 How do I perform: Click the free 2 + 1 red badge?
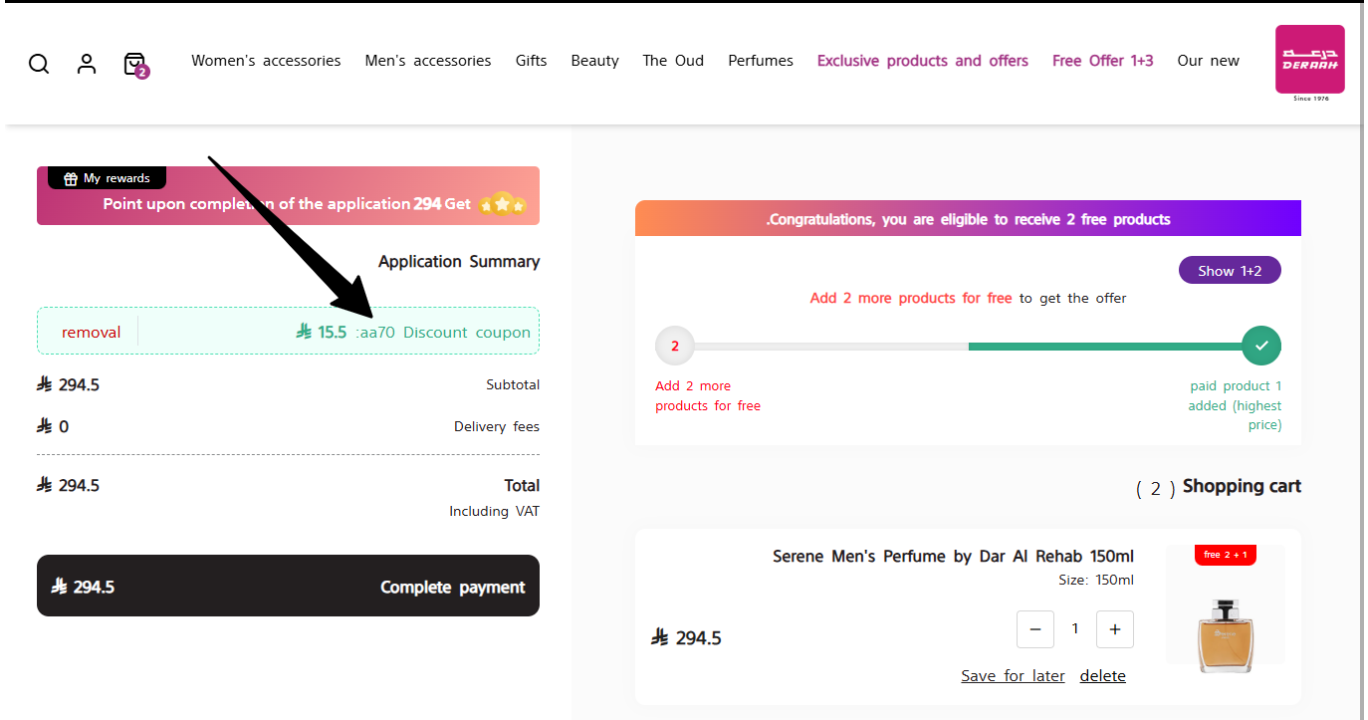pos(1225,554)
